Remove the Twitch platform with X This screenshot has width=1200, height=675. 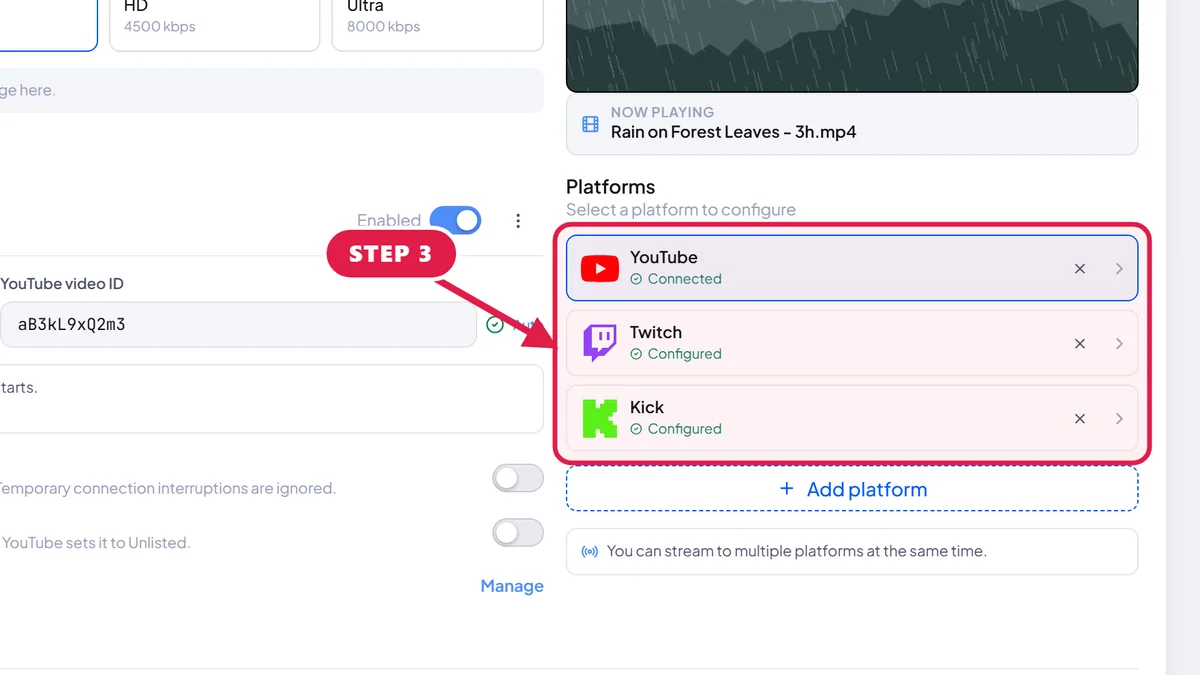pos(1080,343)
